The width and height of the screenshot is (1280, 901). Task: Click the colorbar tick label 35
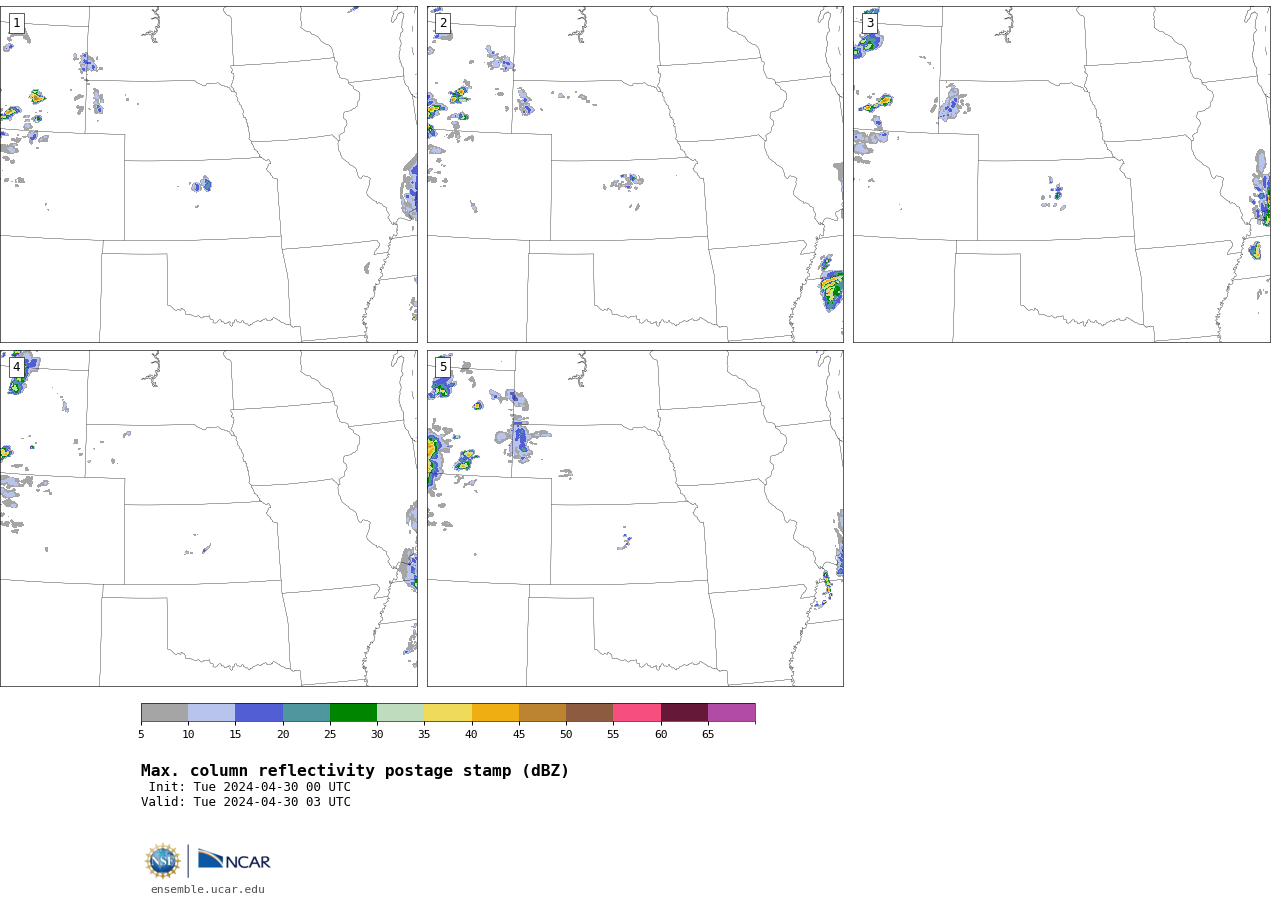(424, 735)
